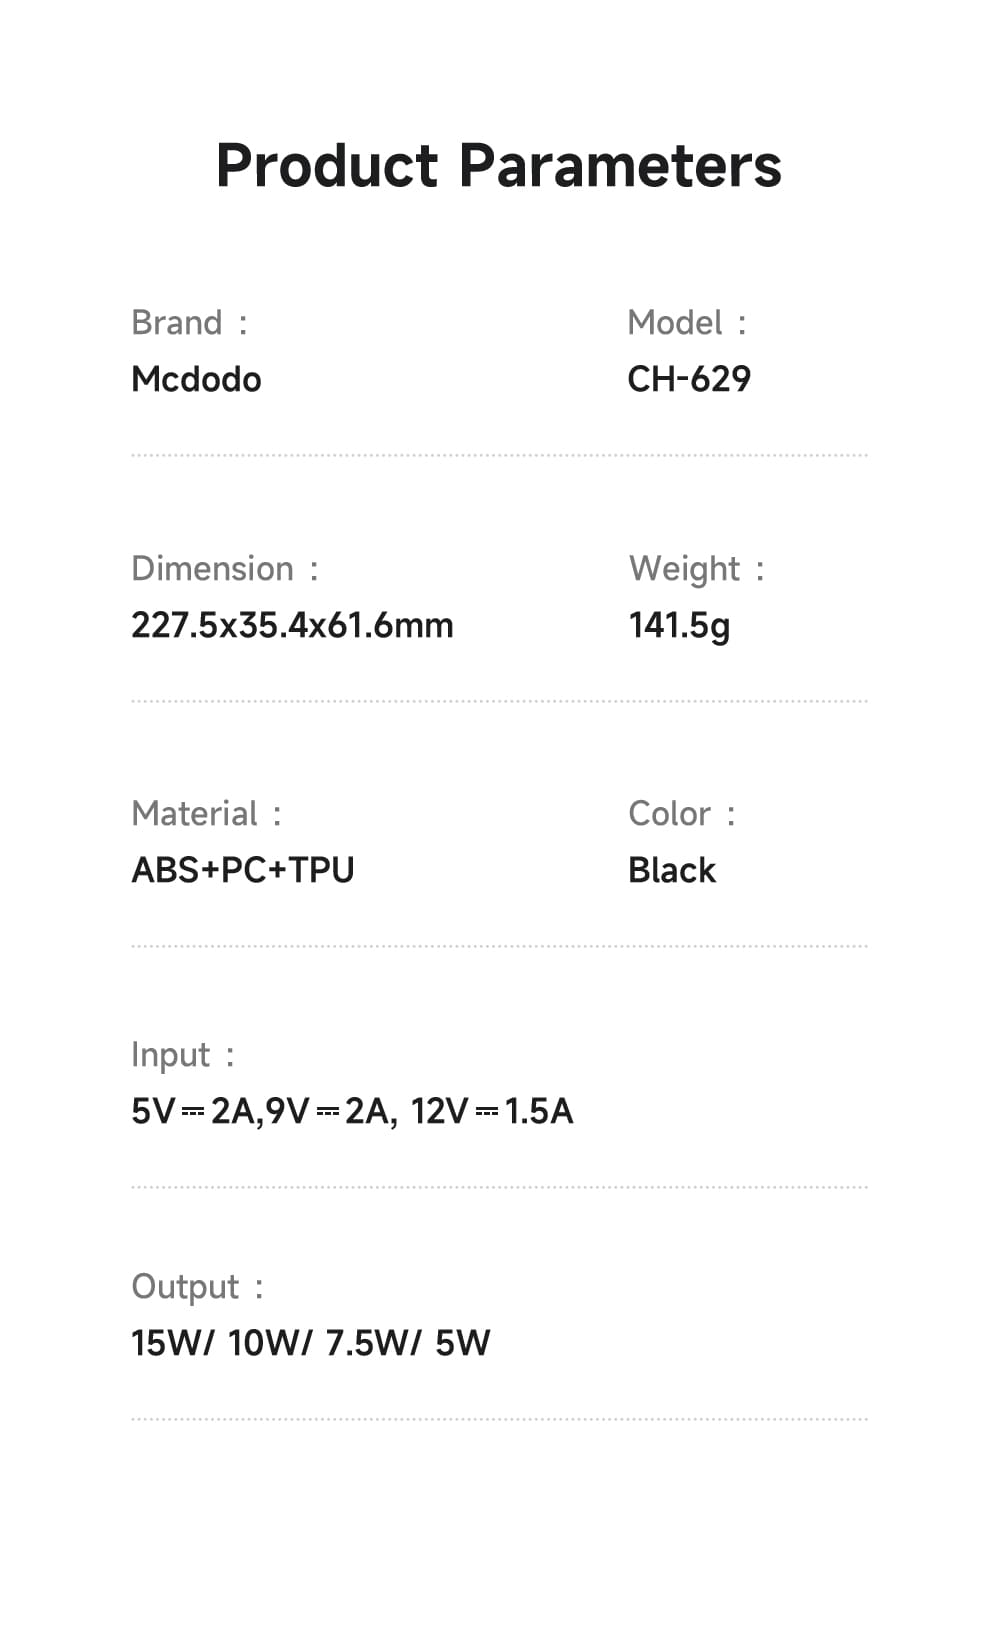Image resolution: width=1000 pixels, height=1633 pixels.
Task: Click the Material label
Action: (x=195, y=814)
